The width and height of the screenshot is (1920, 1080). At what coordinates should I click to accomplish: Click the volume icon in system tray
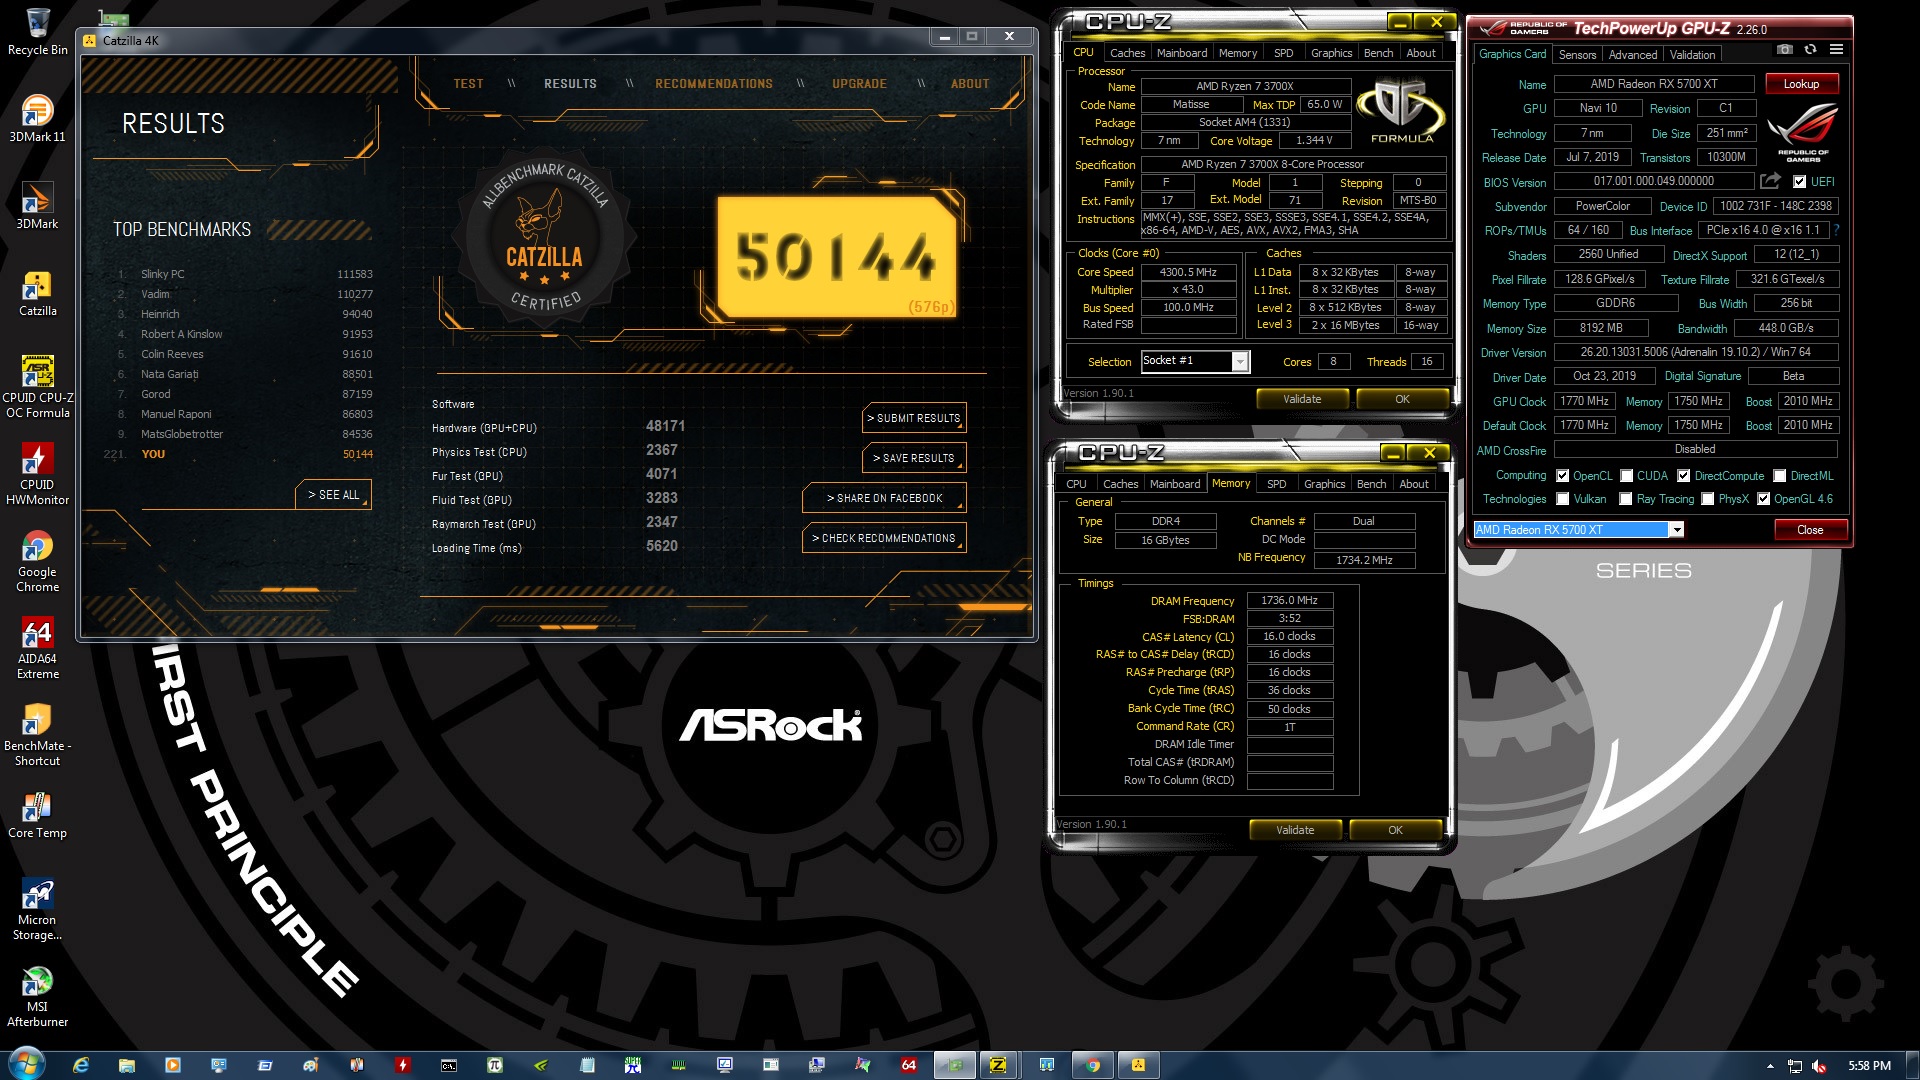click(1819, 1066)
